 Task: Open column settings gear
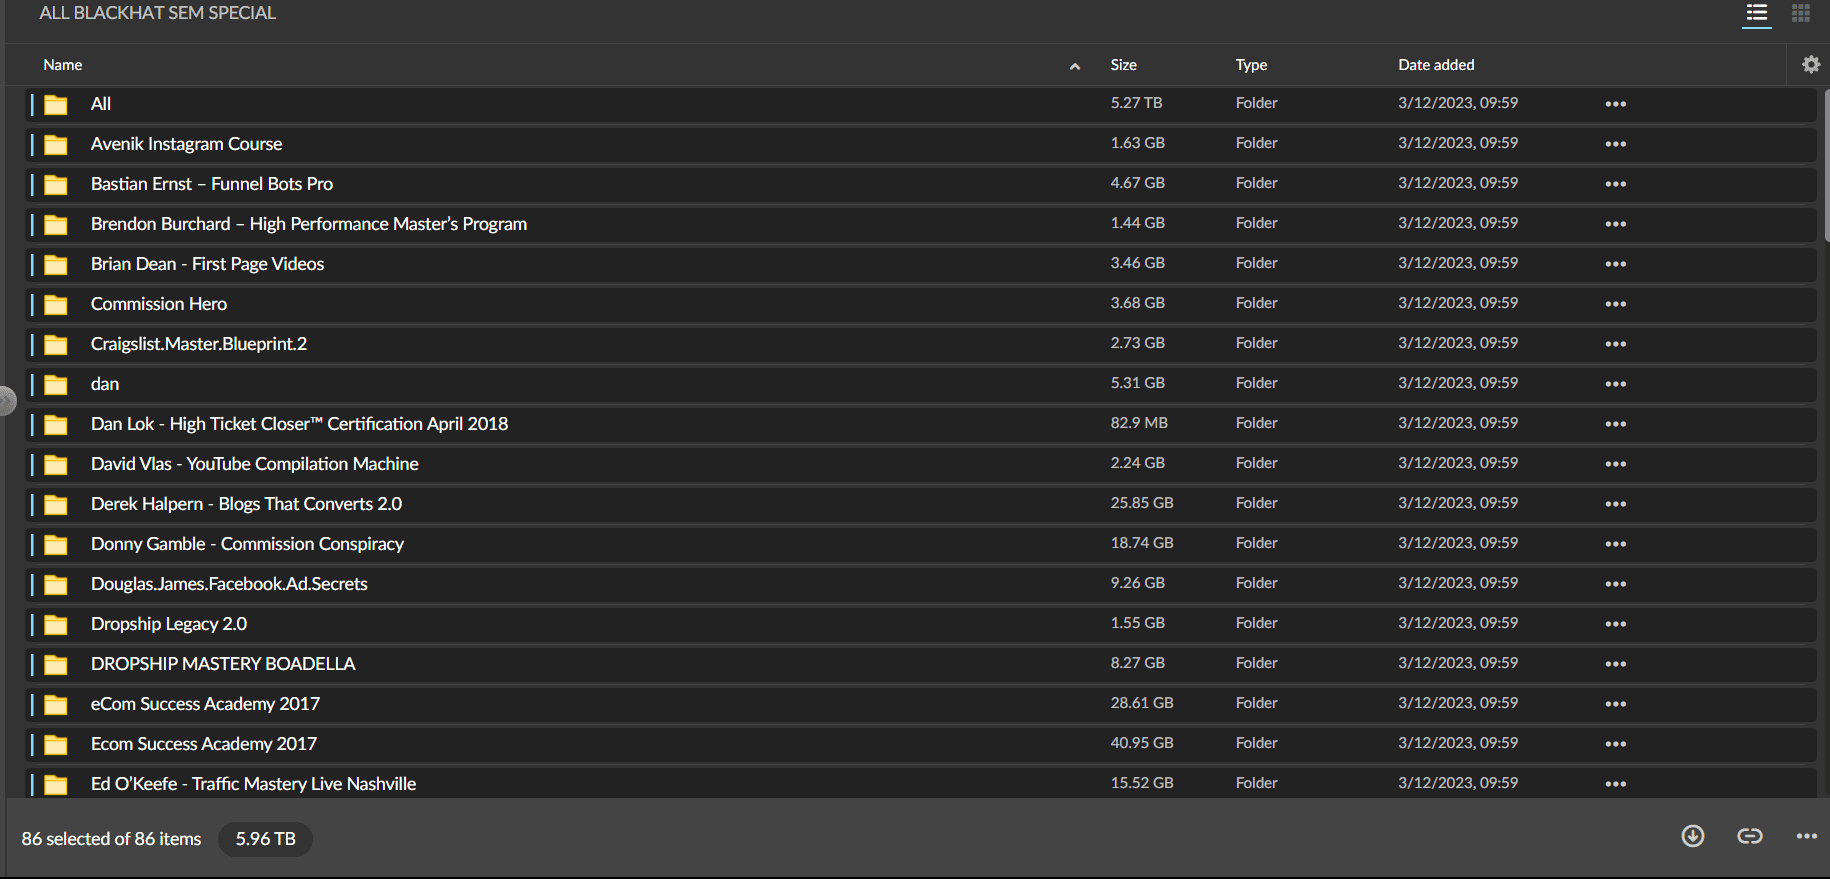coord(1811,65)
